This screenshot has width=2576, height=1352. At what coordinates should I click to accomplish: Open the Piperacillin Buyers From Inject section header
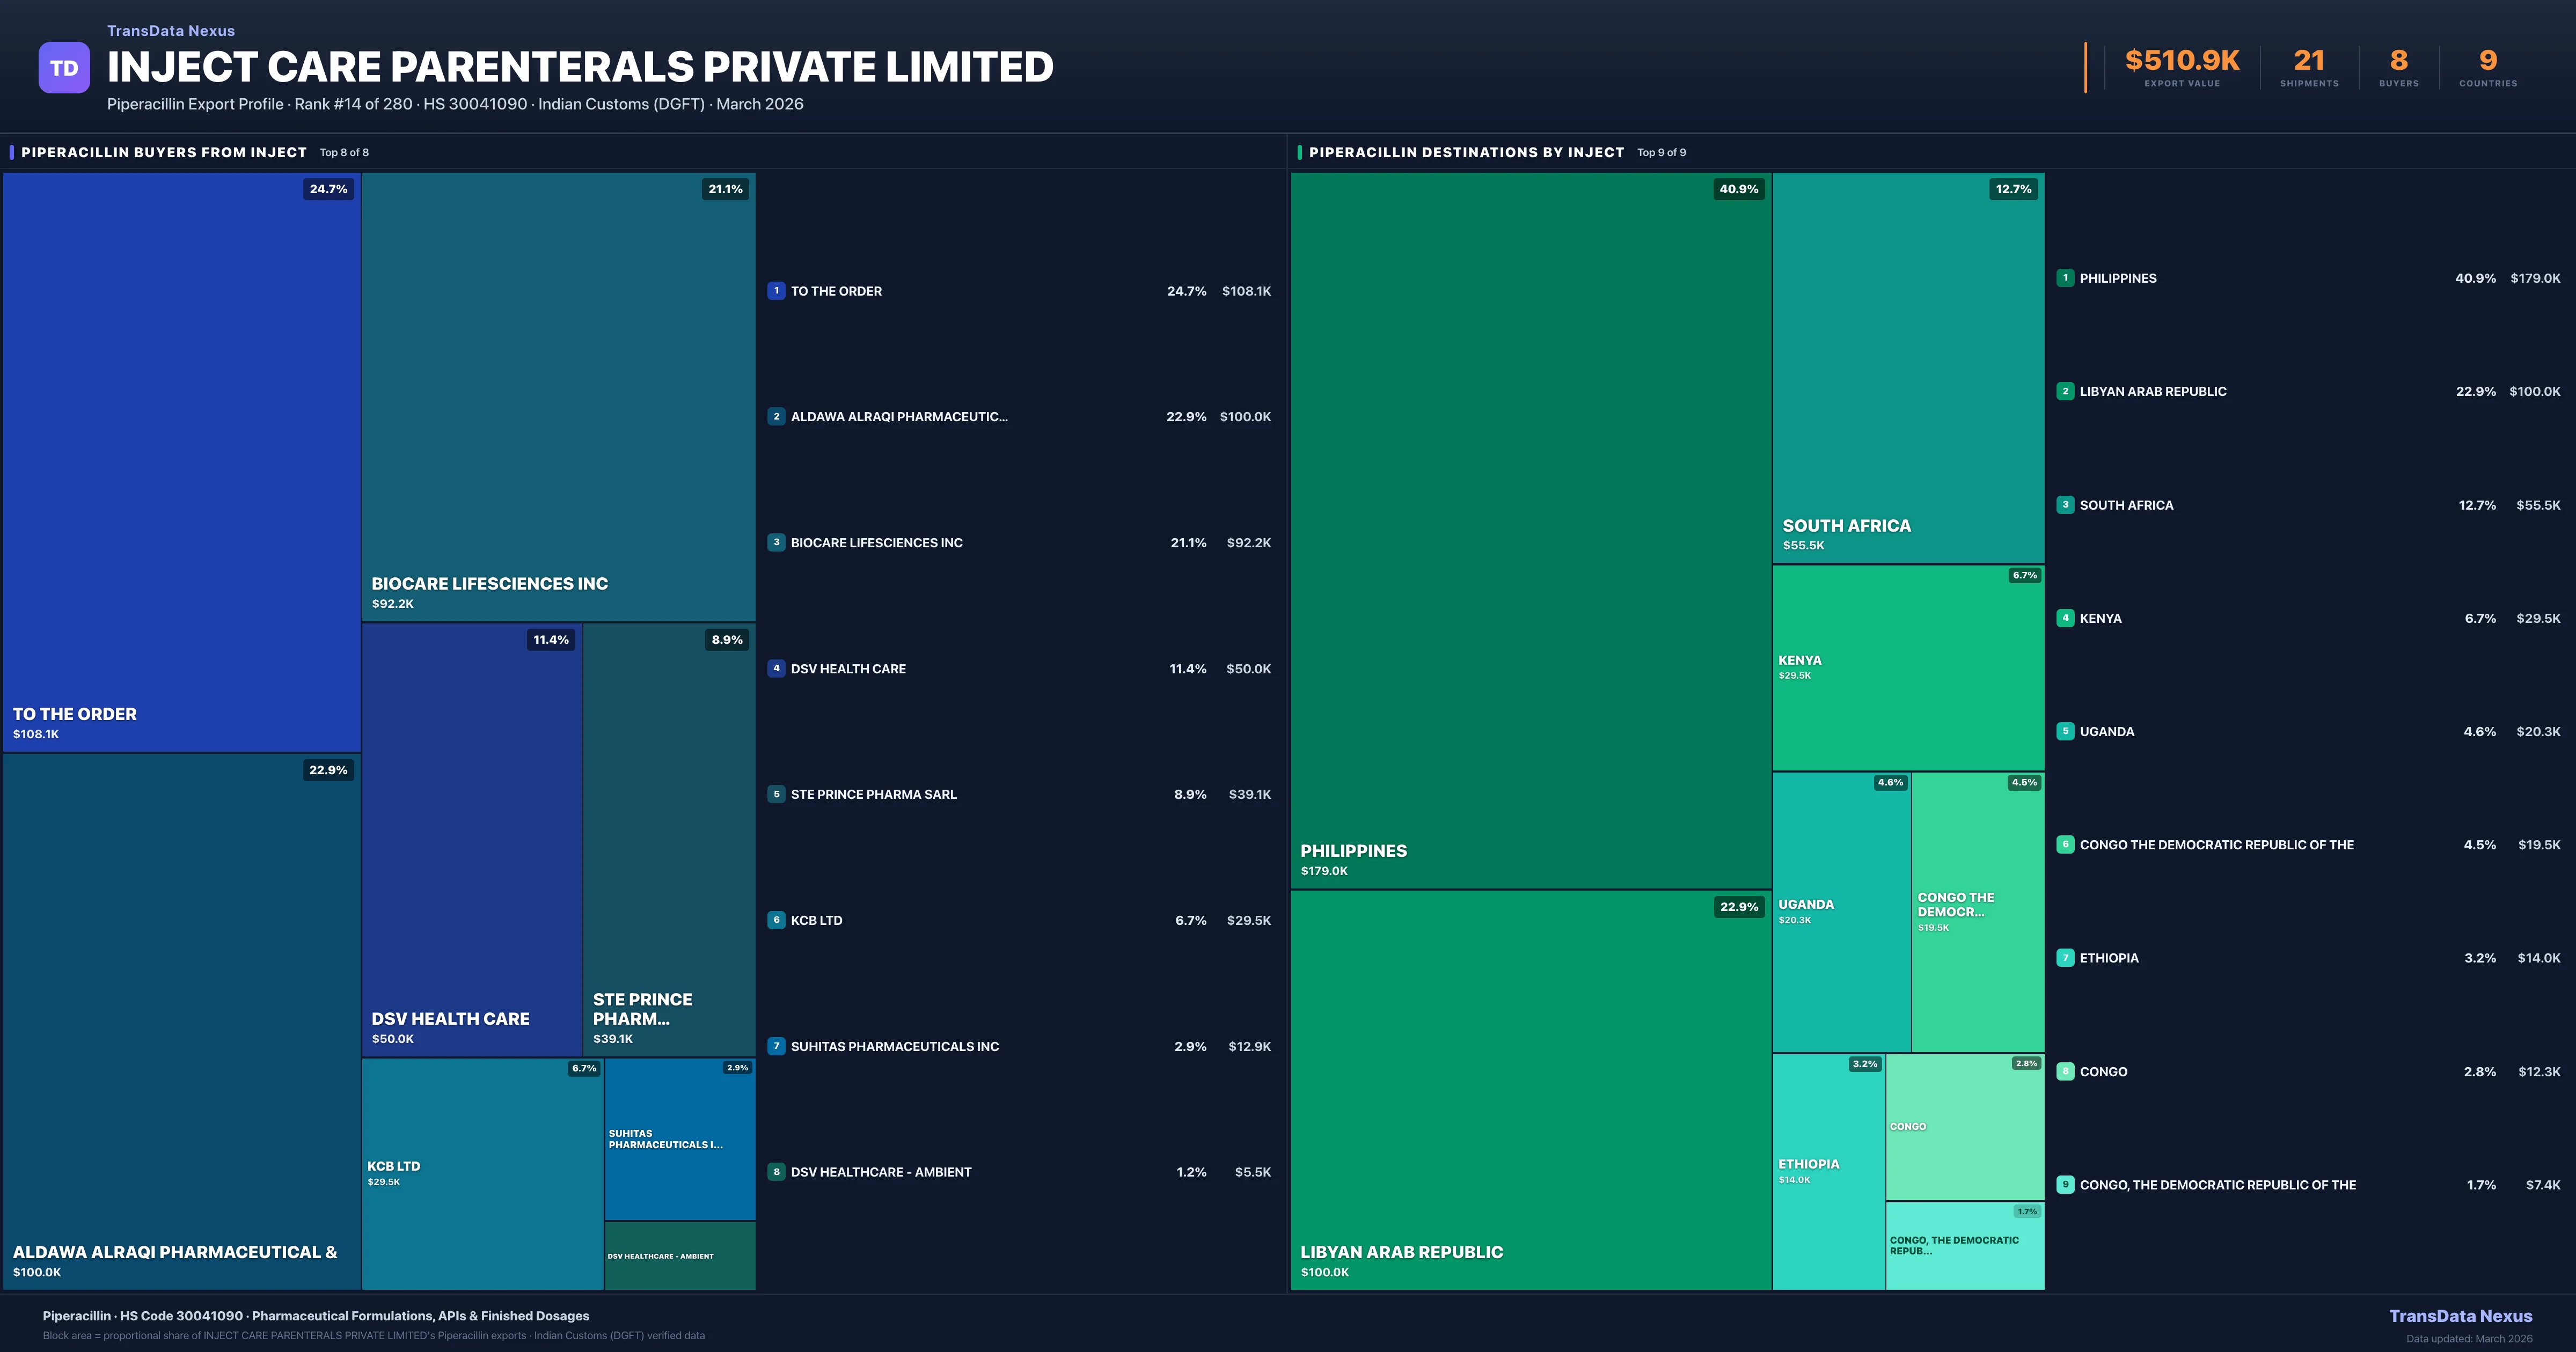pos(164,152)
